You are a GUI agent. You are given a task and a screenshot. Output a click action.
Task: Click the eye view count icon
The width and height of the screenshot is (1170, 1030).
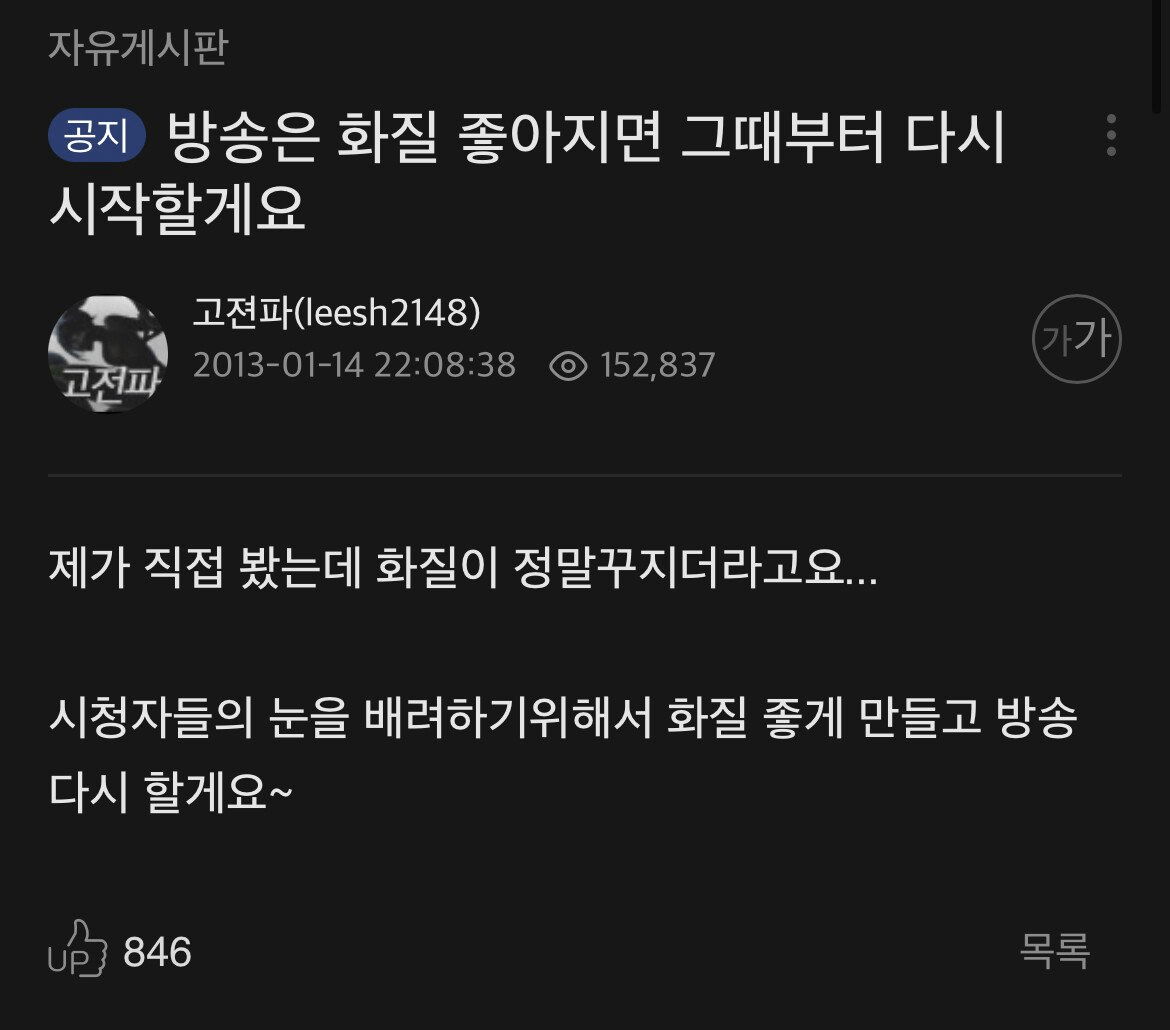tap(568, 366)
